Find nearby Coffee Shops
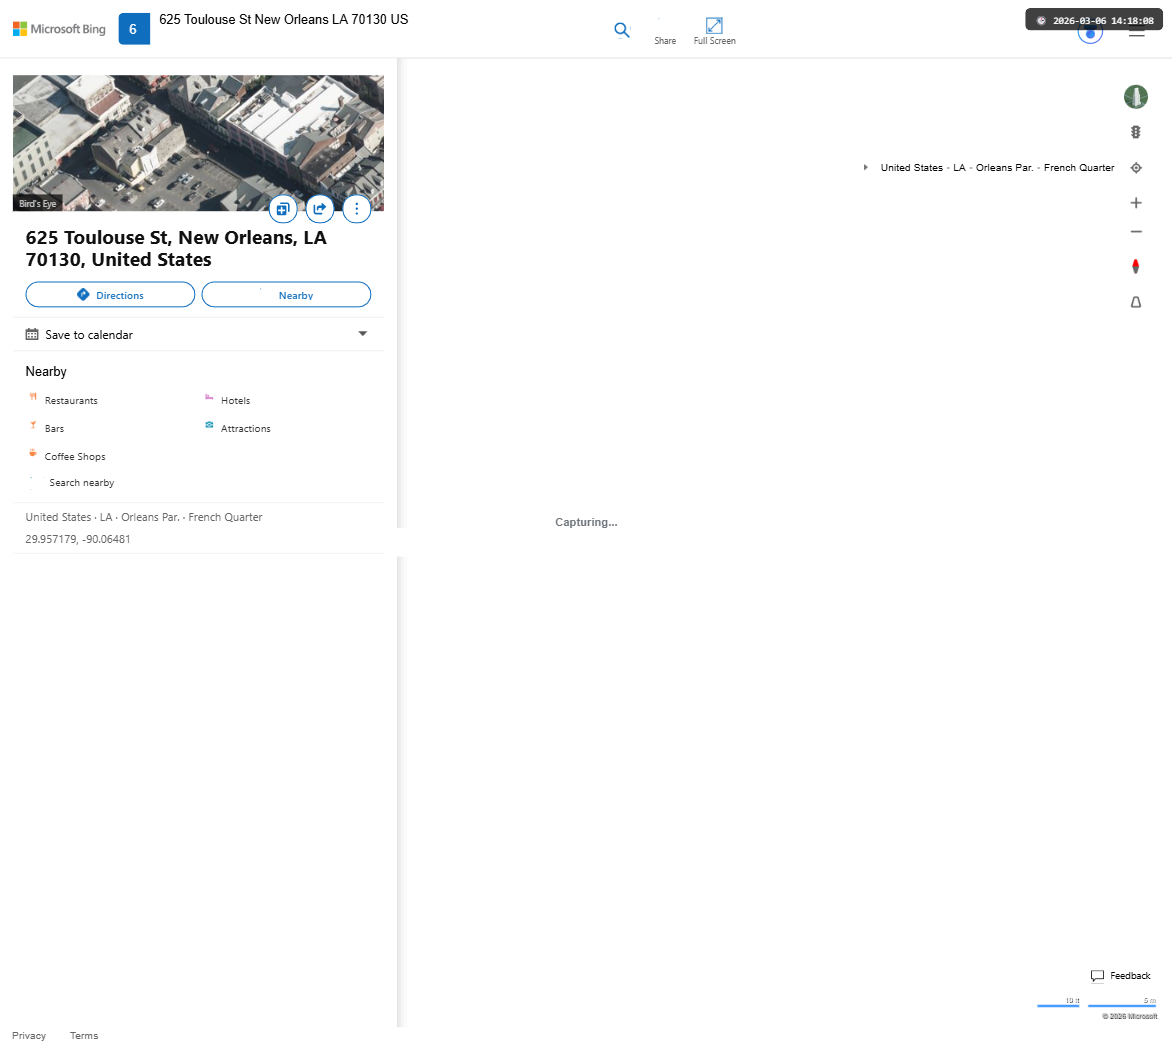Viewport: 1172px width, 1043px height. 75,456
